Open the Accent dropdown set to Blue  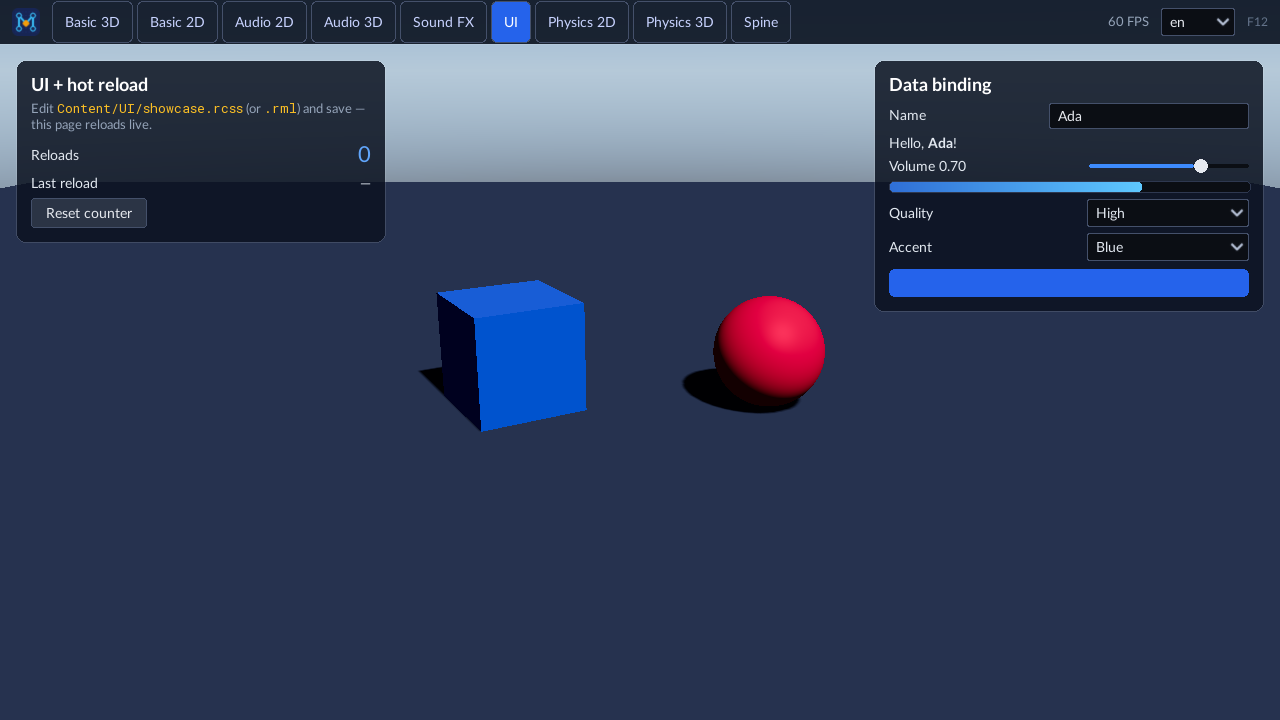tap(1168, 247)
